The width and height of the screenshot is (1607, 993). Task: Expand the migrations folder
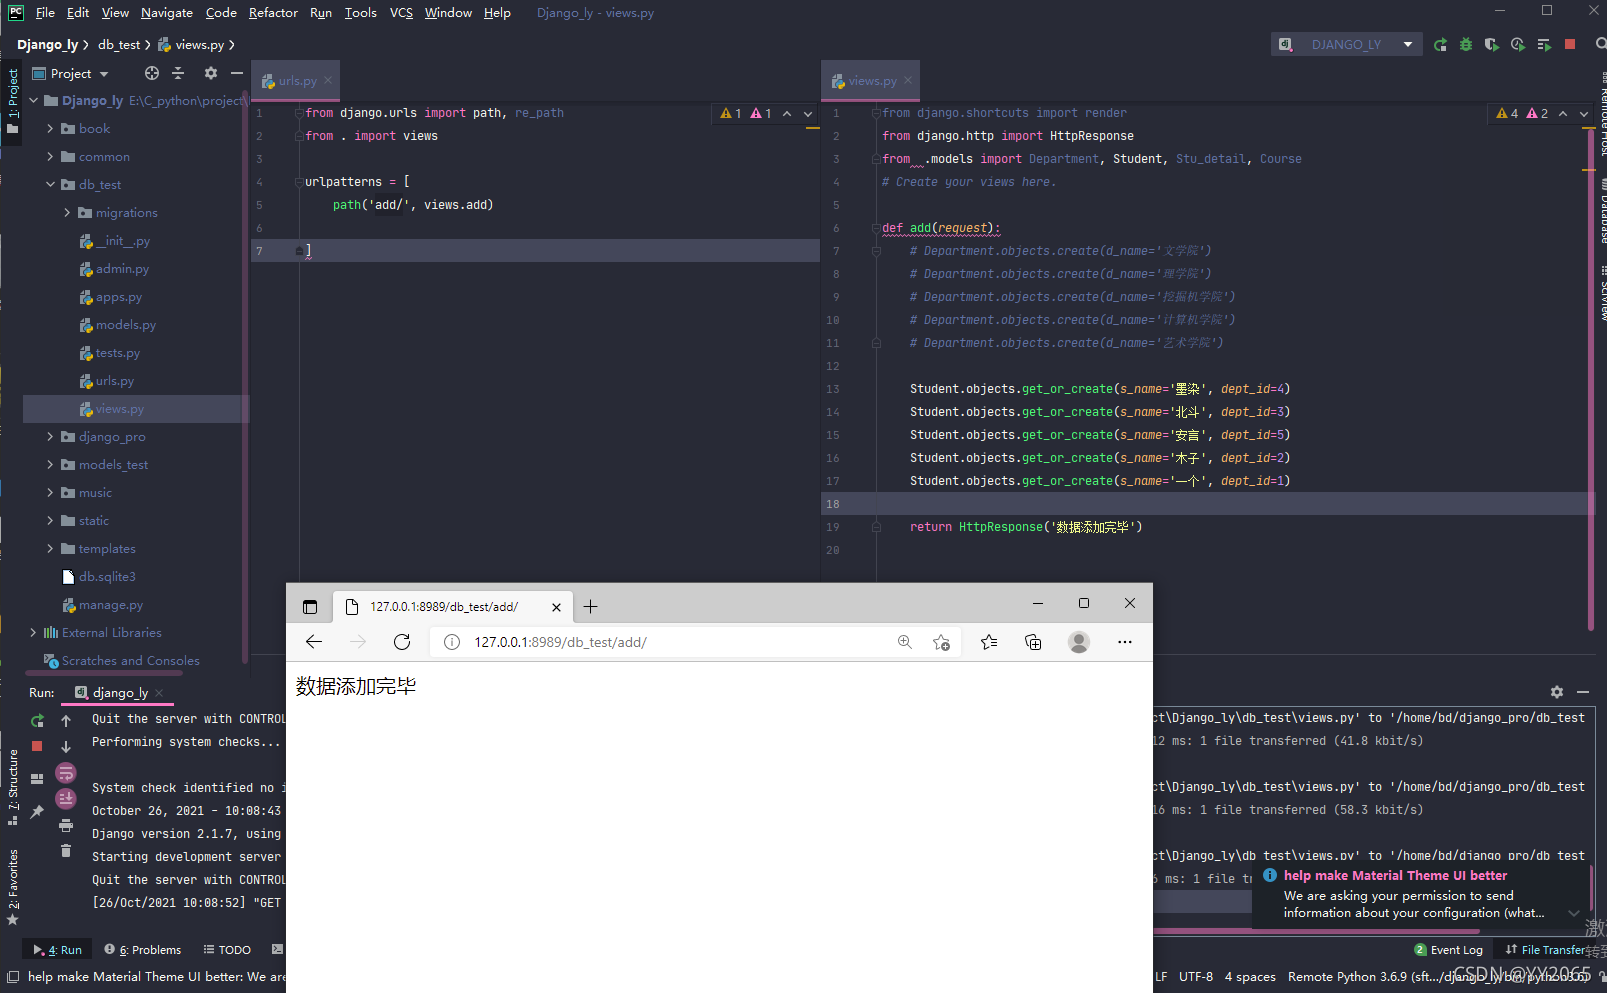point(68,213)
